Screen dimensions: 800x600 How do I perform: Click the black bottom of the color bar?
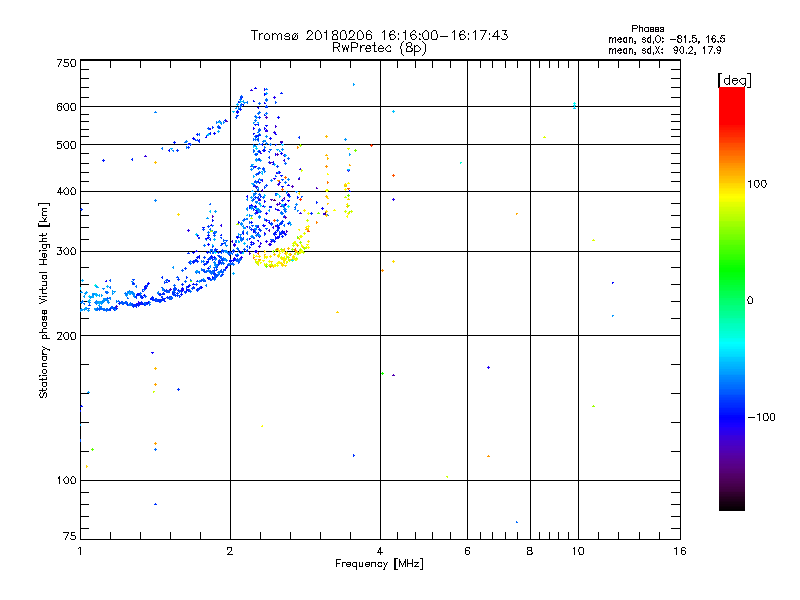click(731, 504)
